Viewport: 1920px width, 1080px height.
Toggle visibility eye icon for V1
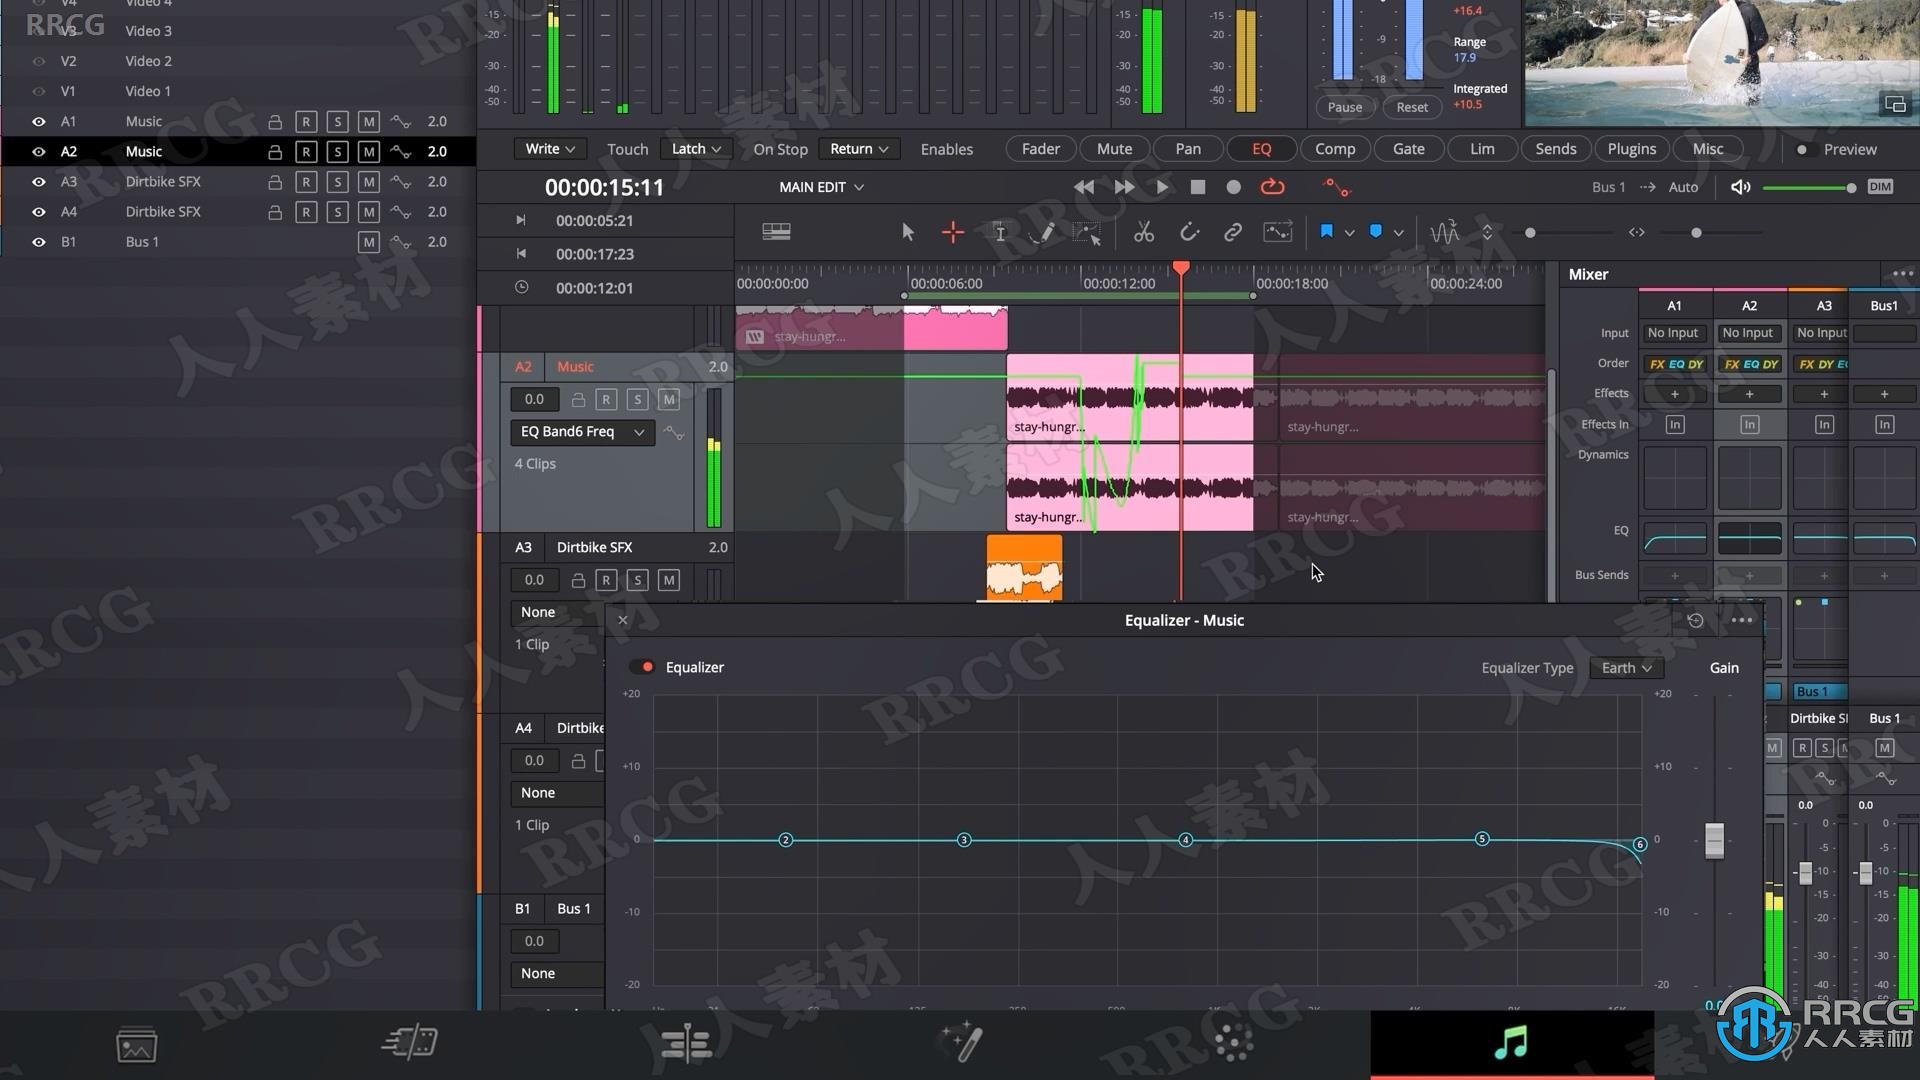click(x=40, y=91)
